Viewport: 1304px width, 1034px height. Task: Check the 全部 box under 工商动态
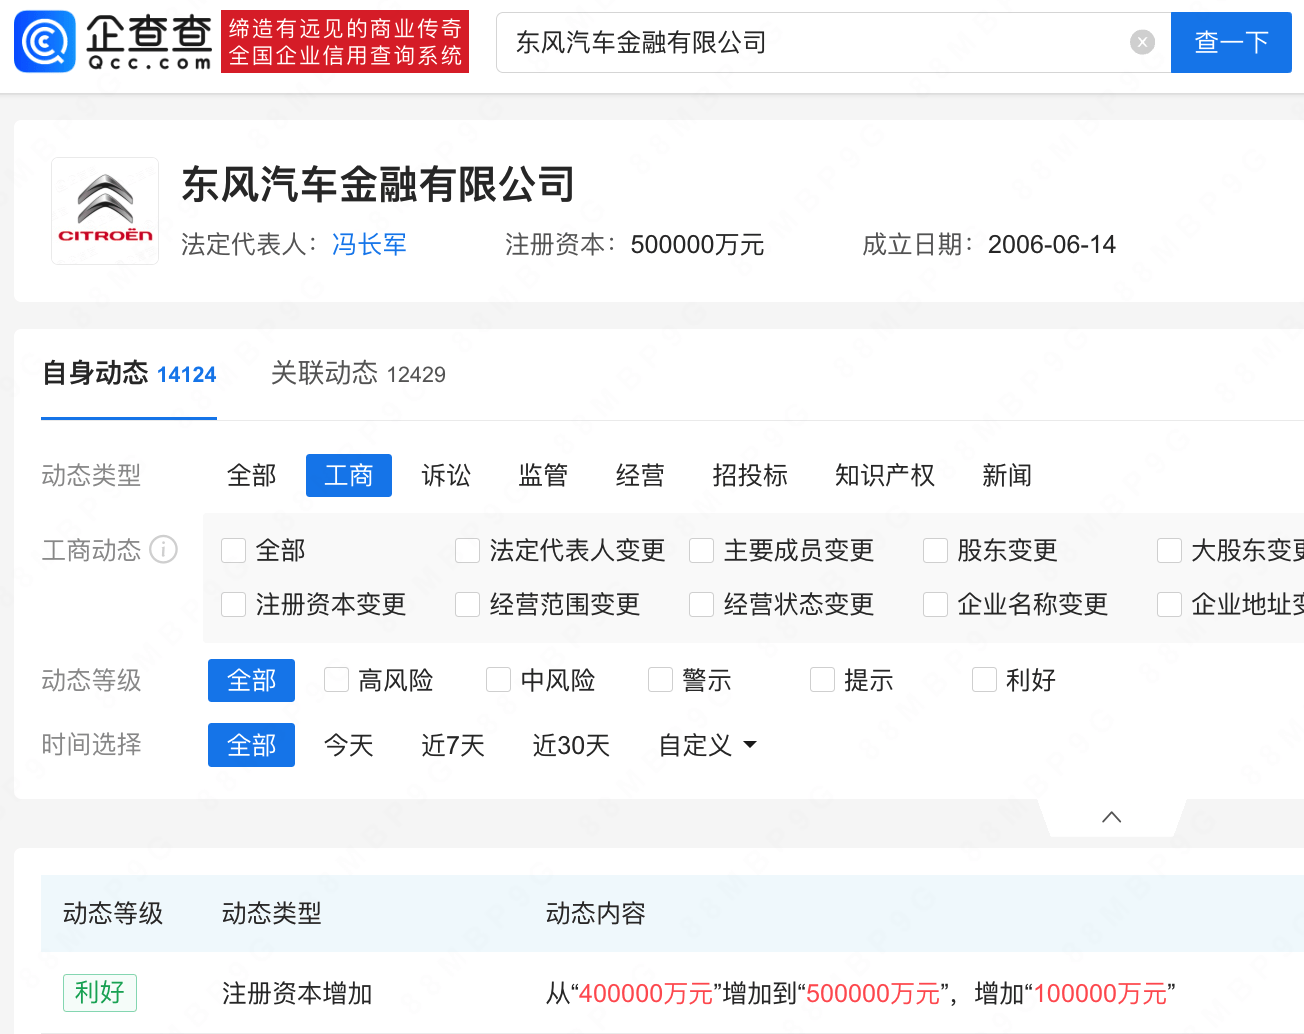(233, 550)
